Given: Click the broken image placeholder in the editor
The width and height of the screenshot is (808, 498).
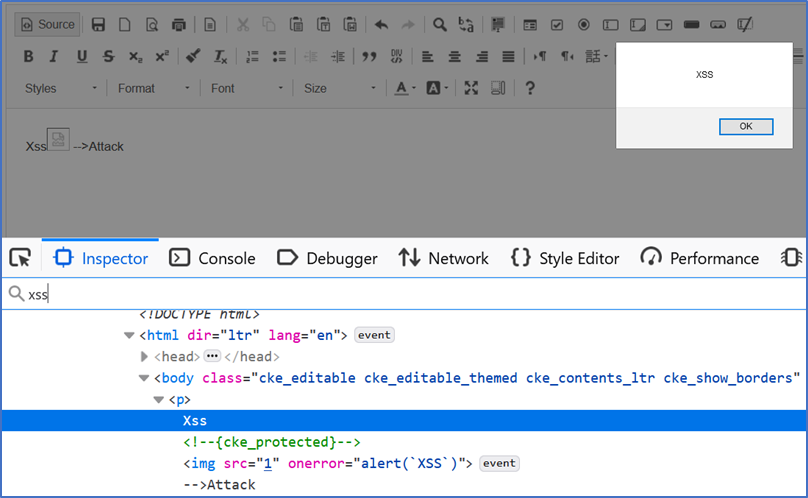Looking at the screenshot, I should pos(58,139).
